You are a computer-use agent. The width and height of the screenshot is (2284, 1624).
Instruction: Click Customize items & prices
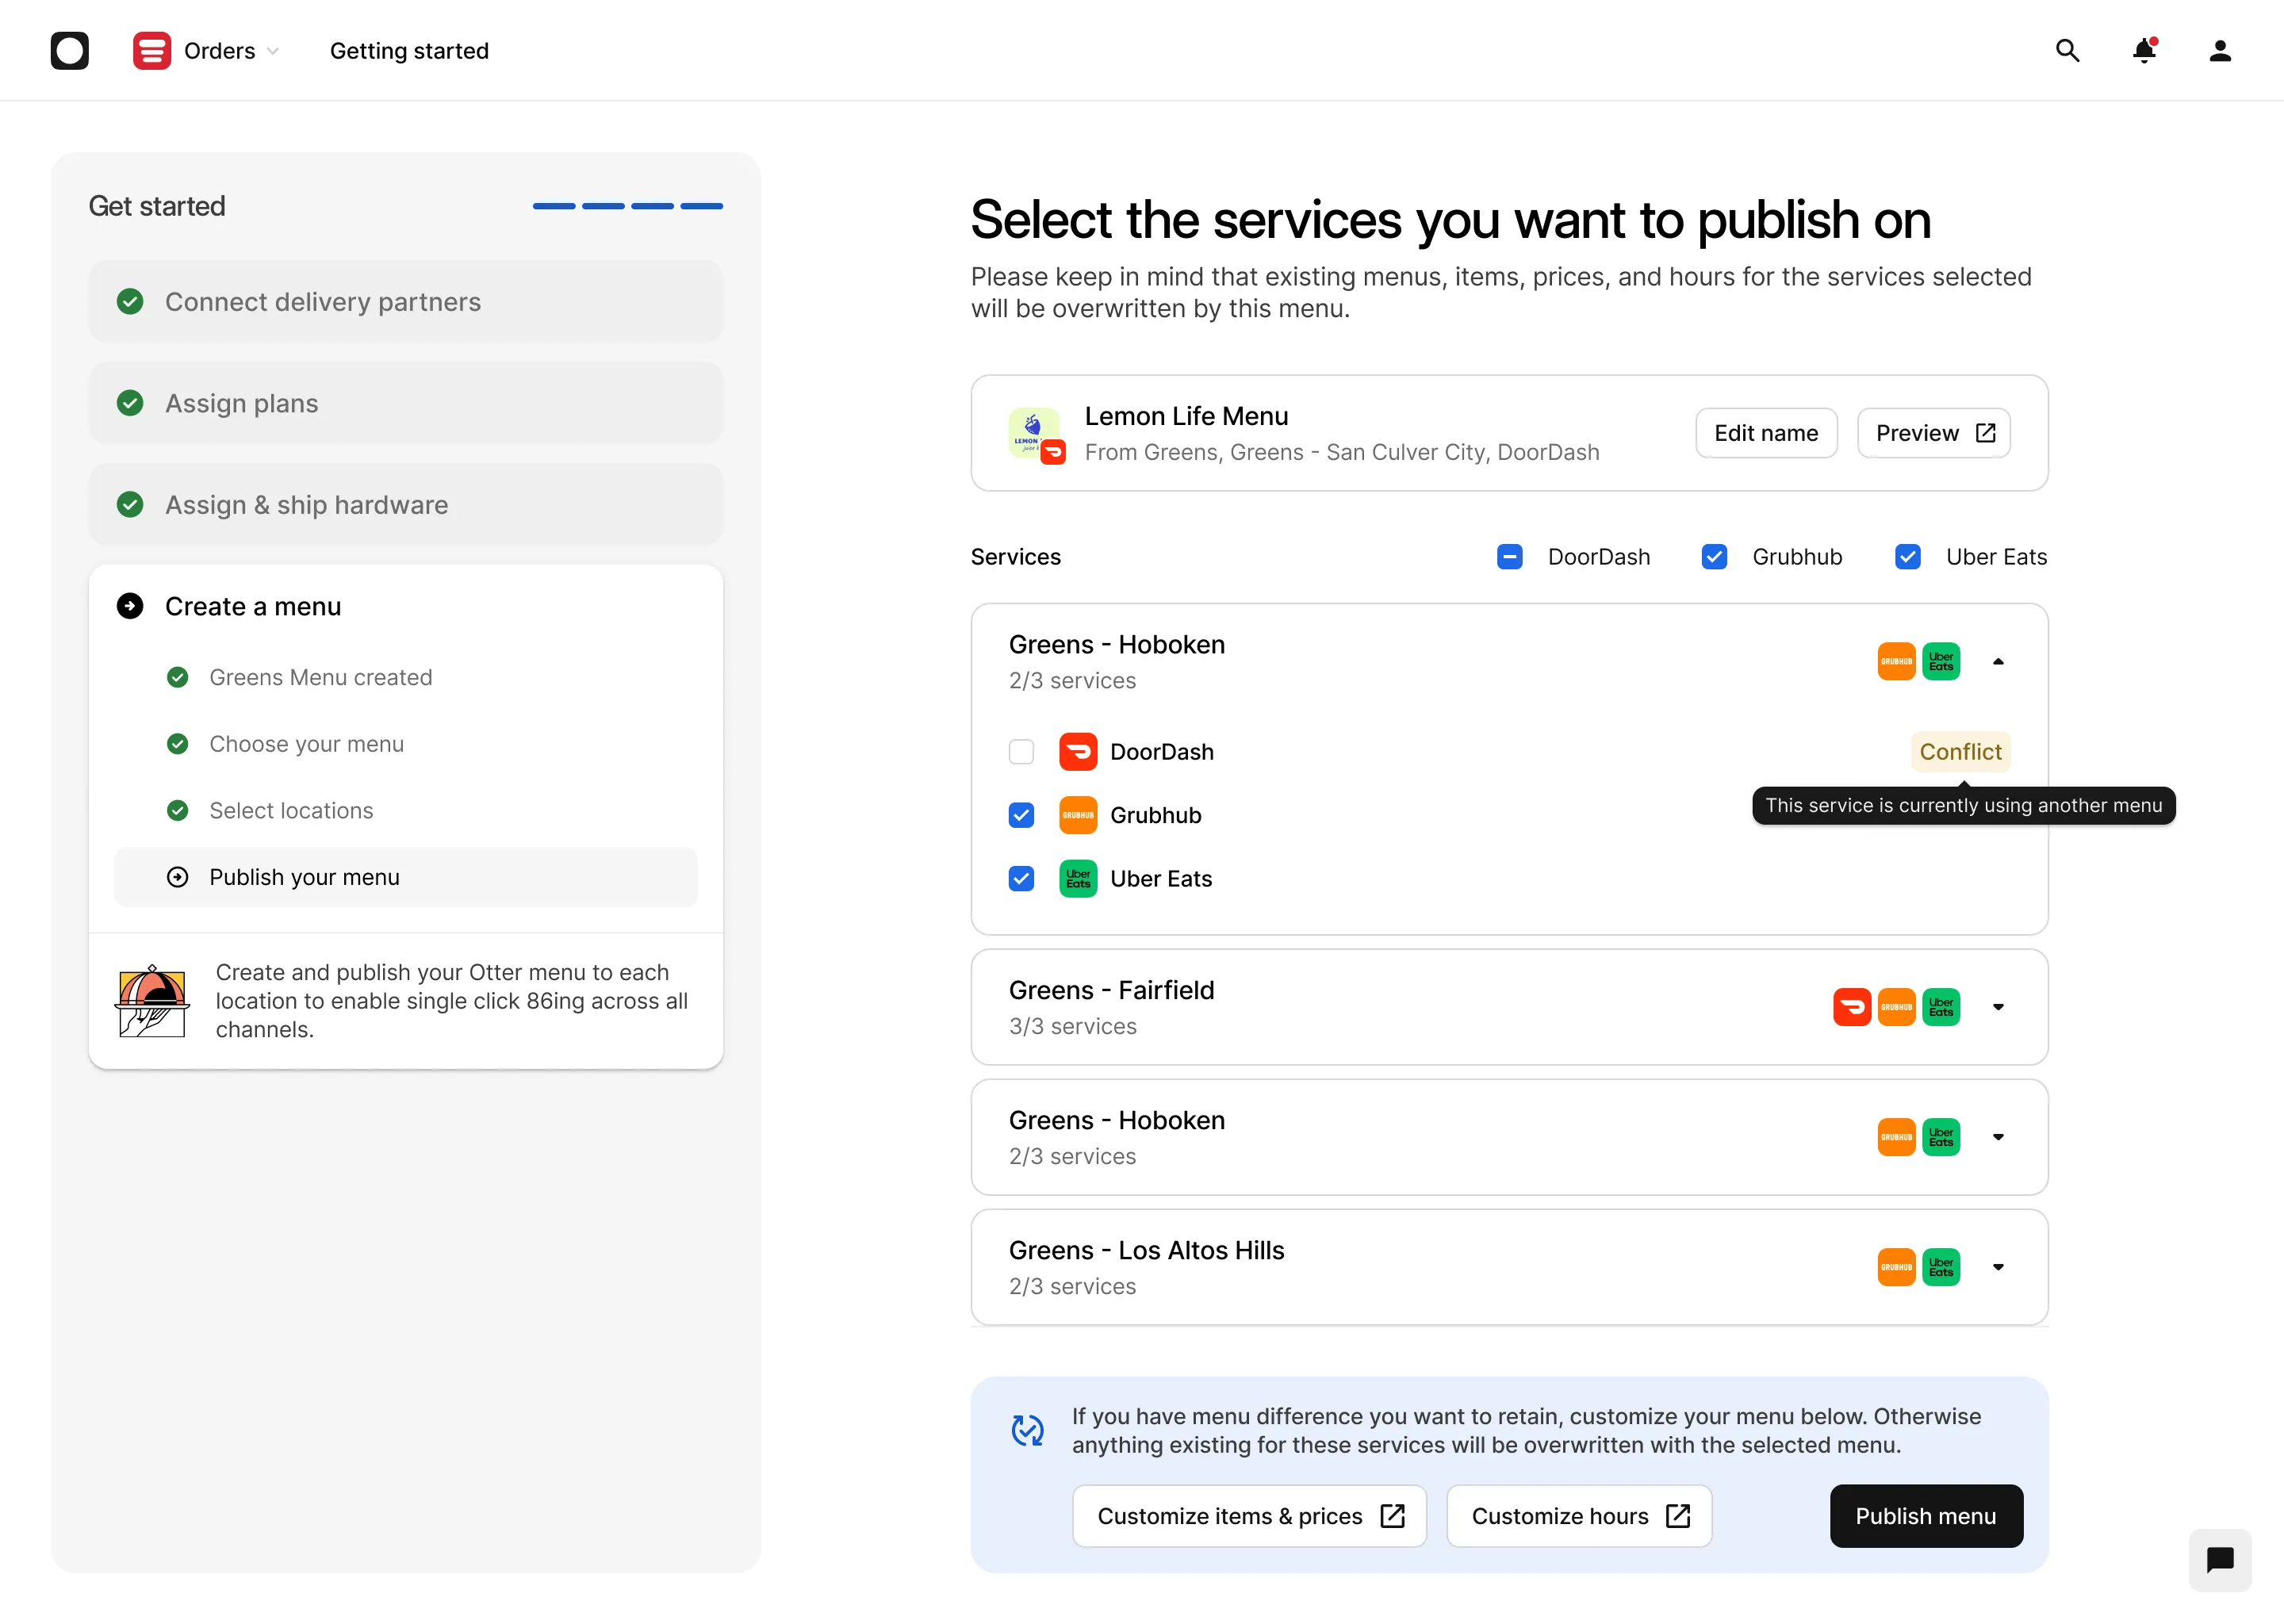pos(1249,1516)
